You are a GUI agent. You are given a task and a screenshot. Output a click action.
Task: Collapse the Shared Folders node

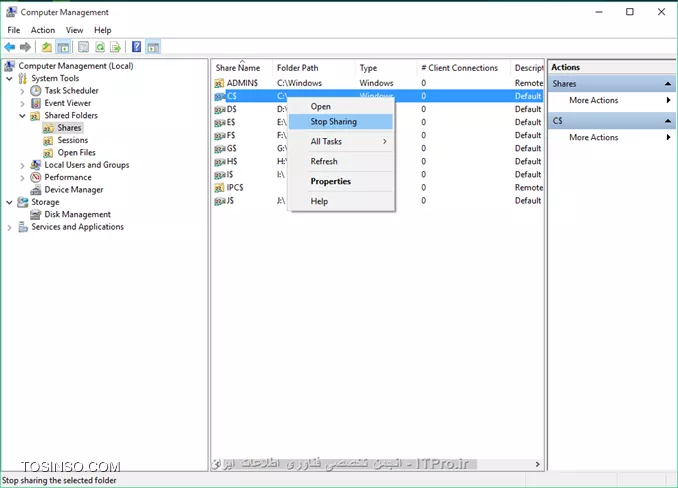(x=22, y=116)
